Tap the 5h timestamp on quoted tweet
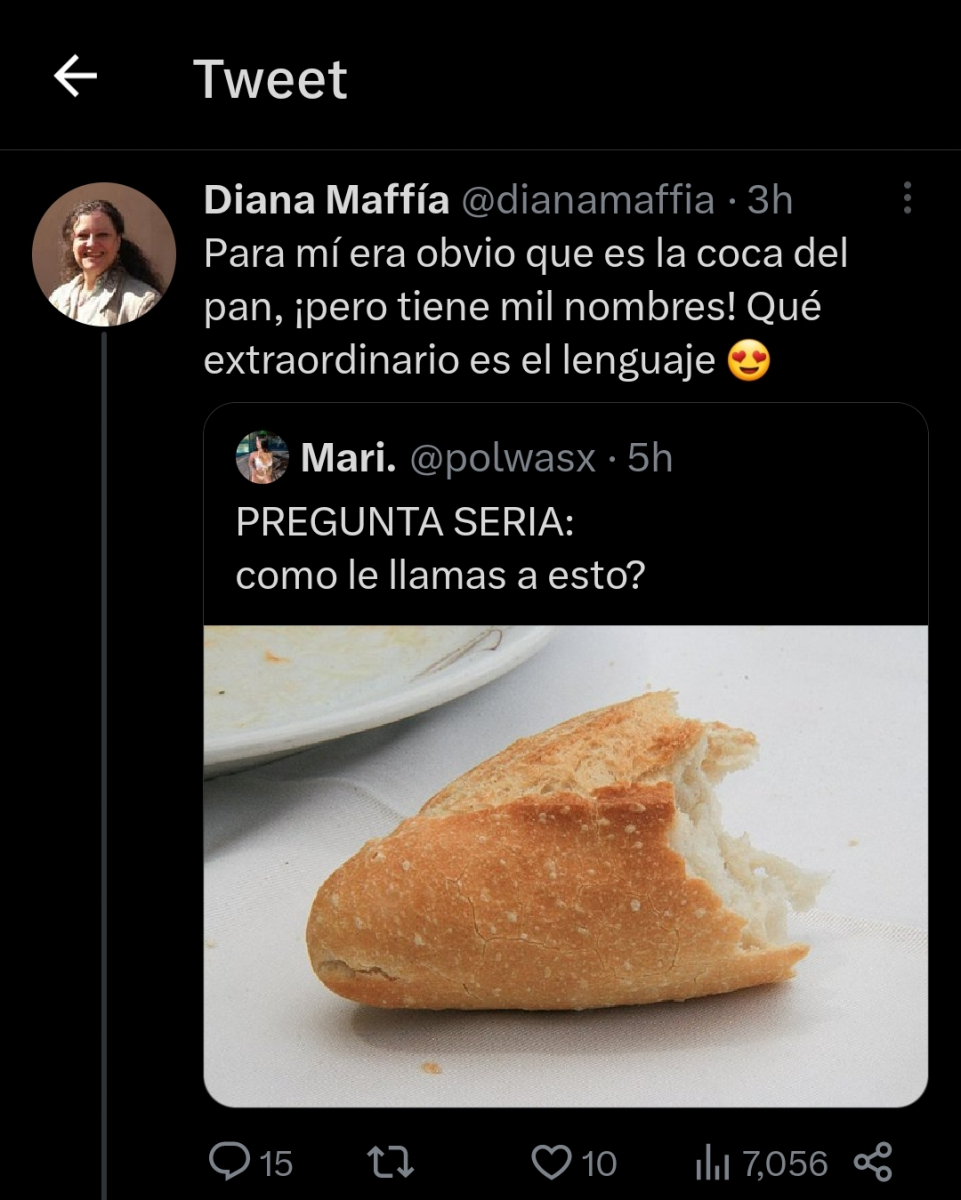 point(650,458)
